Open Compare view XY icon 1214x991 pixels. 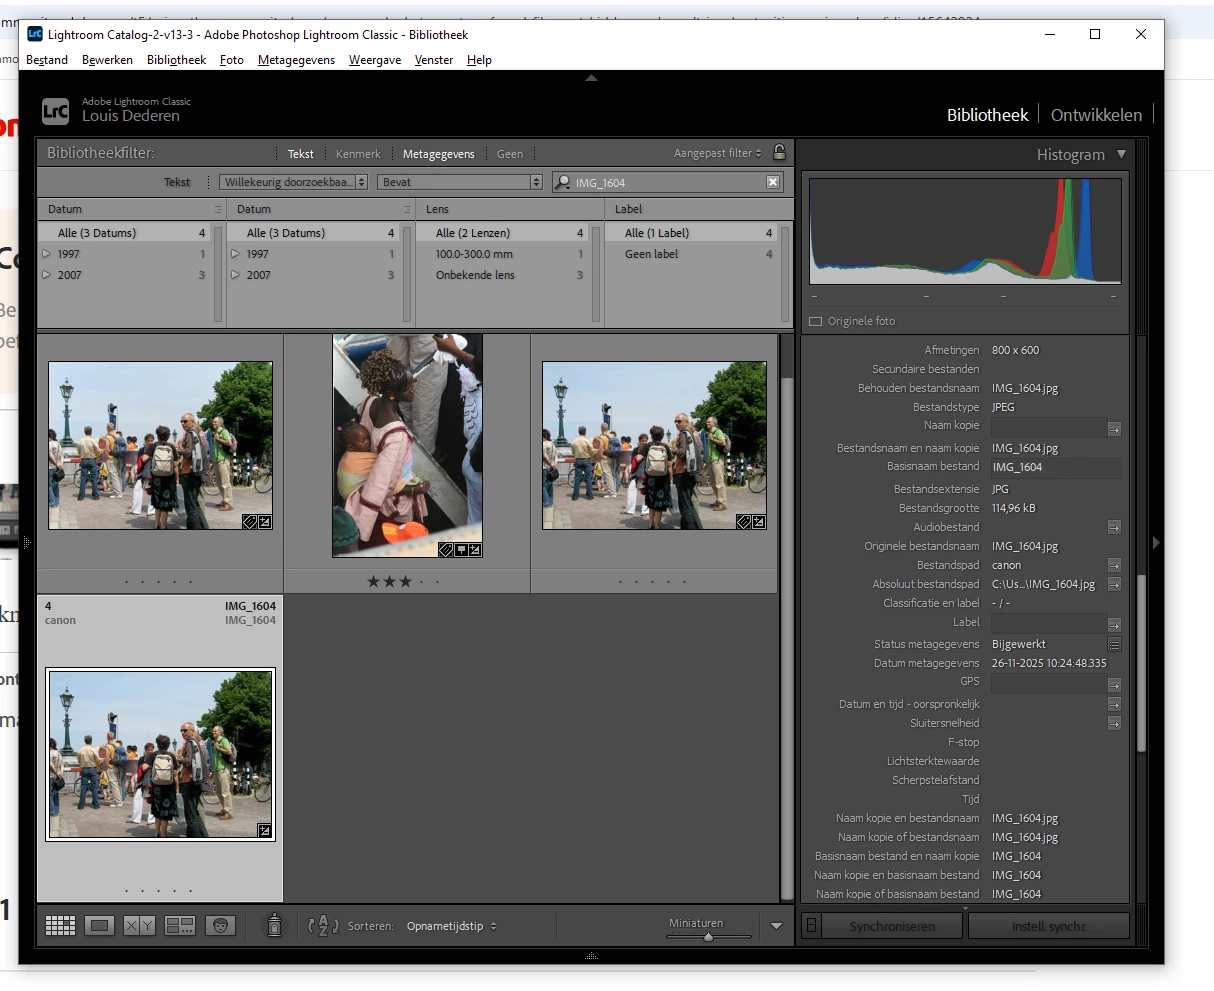click(x=139, y=926)
